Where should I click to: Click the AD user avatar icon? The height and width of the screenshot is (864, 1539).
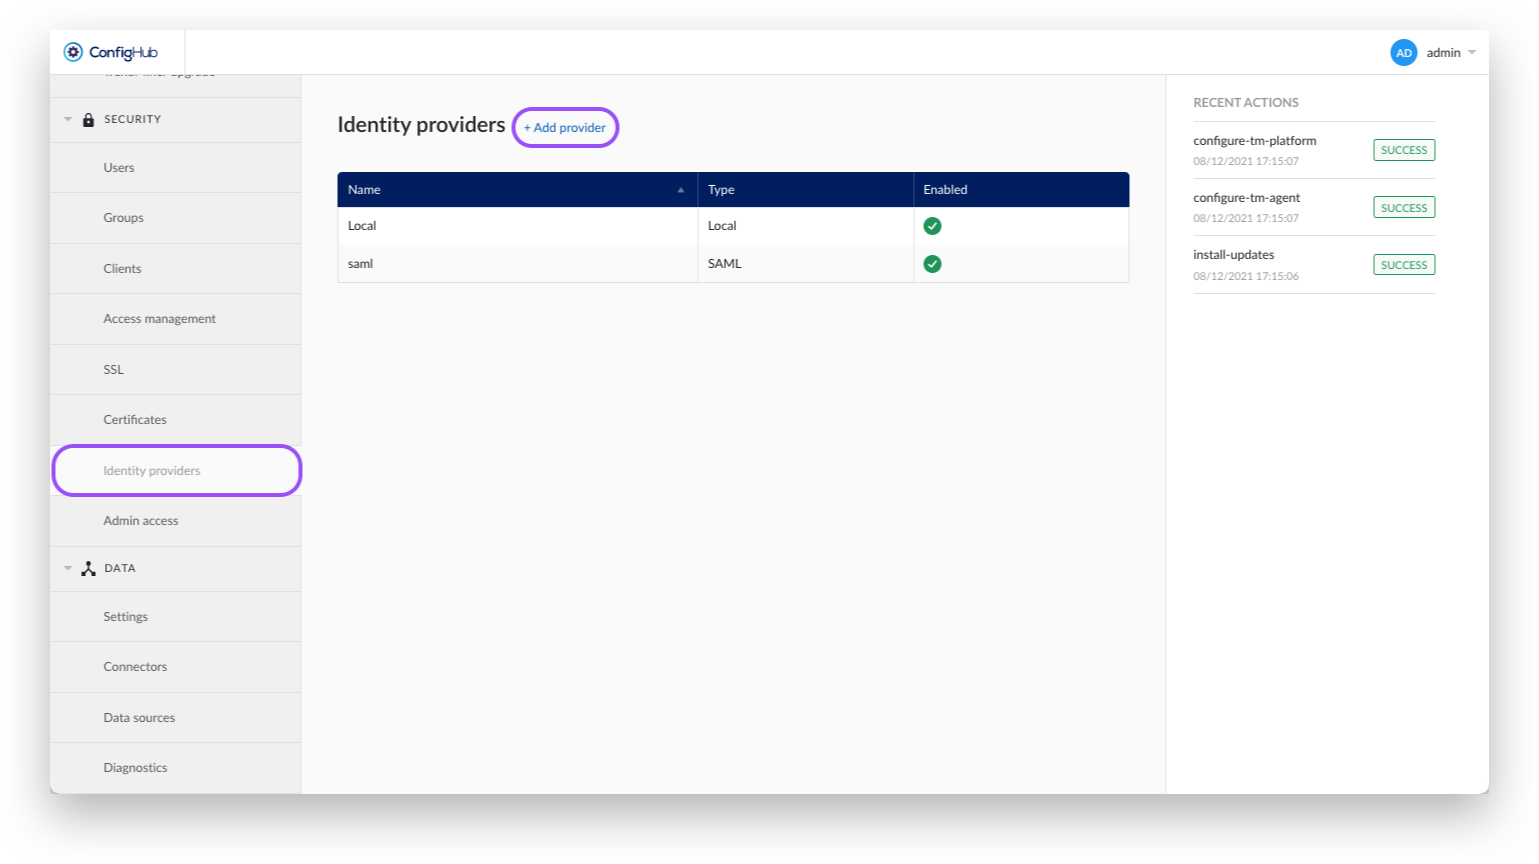point(1403,53)
